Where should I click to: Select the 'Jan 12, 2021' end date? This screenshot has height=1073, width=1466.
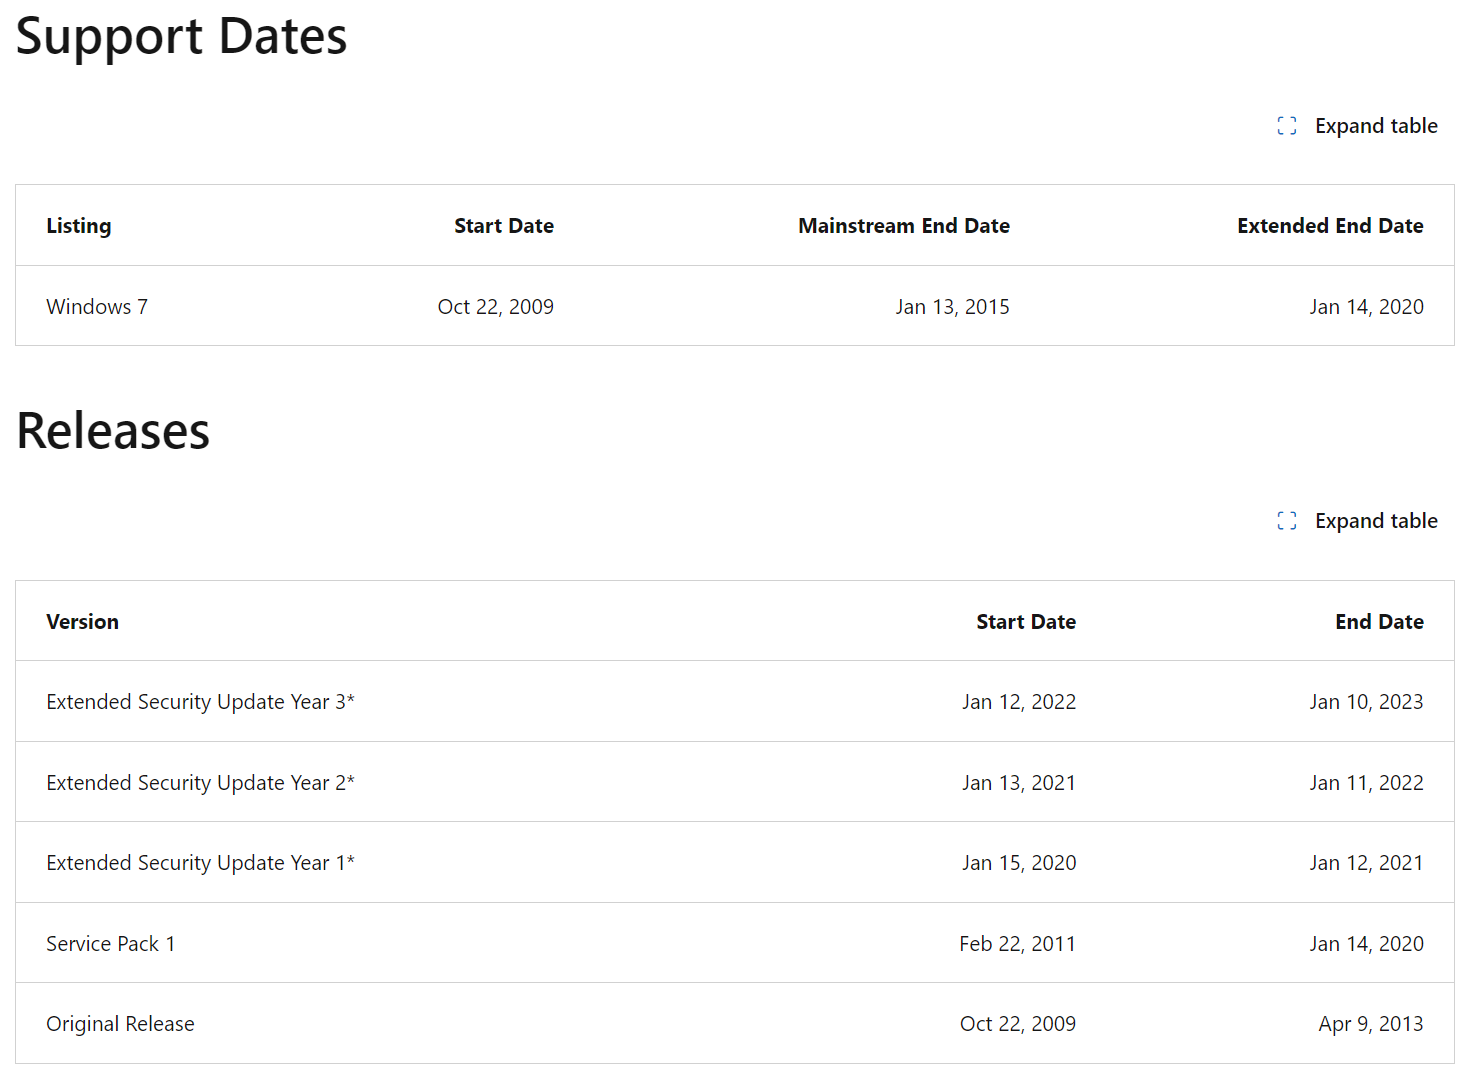pyautogui.click(x=1367, y=863)
